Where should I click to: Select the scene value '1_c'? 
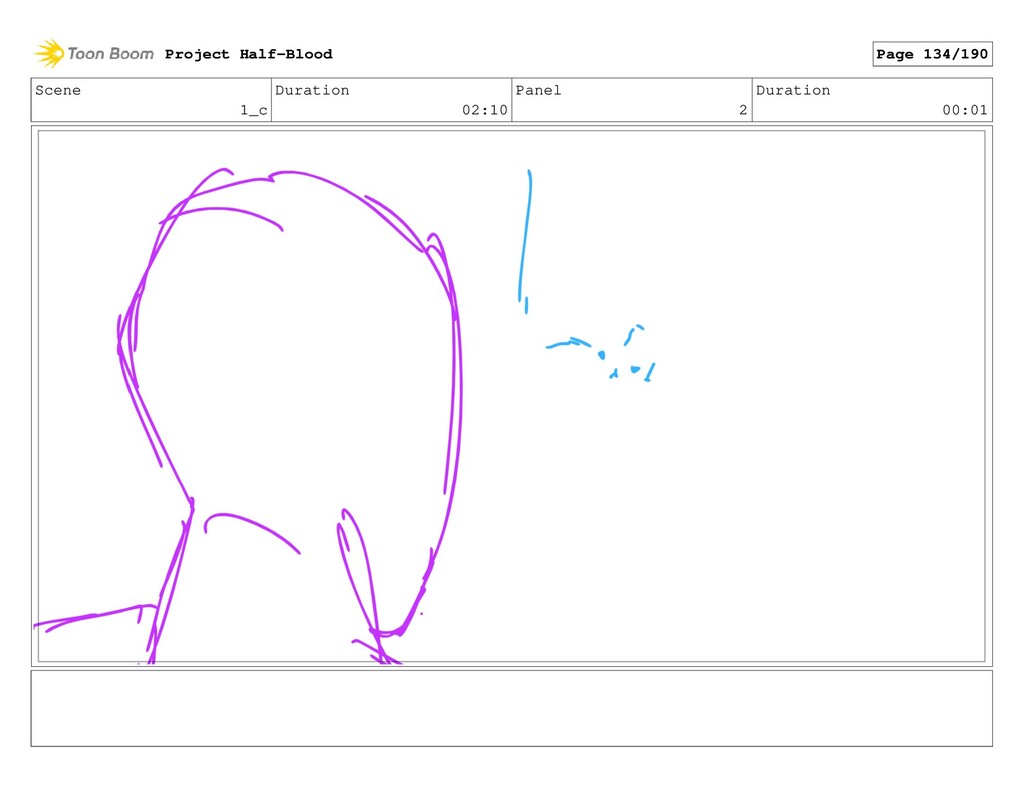click(x=253, y=110)
